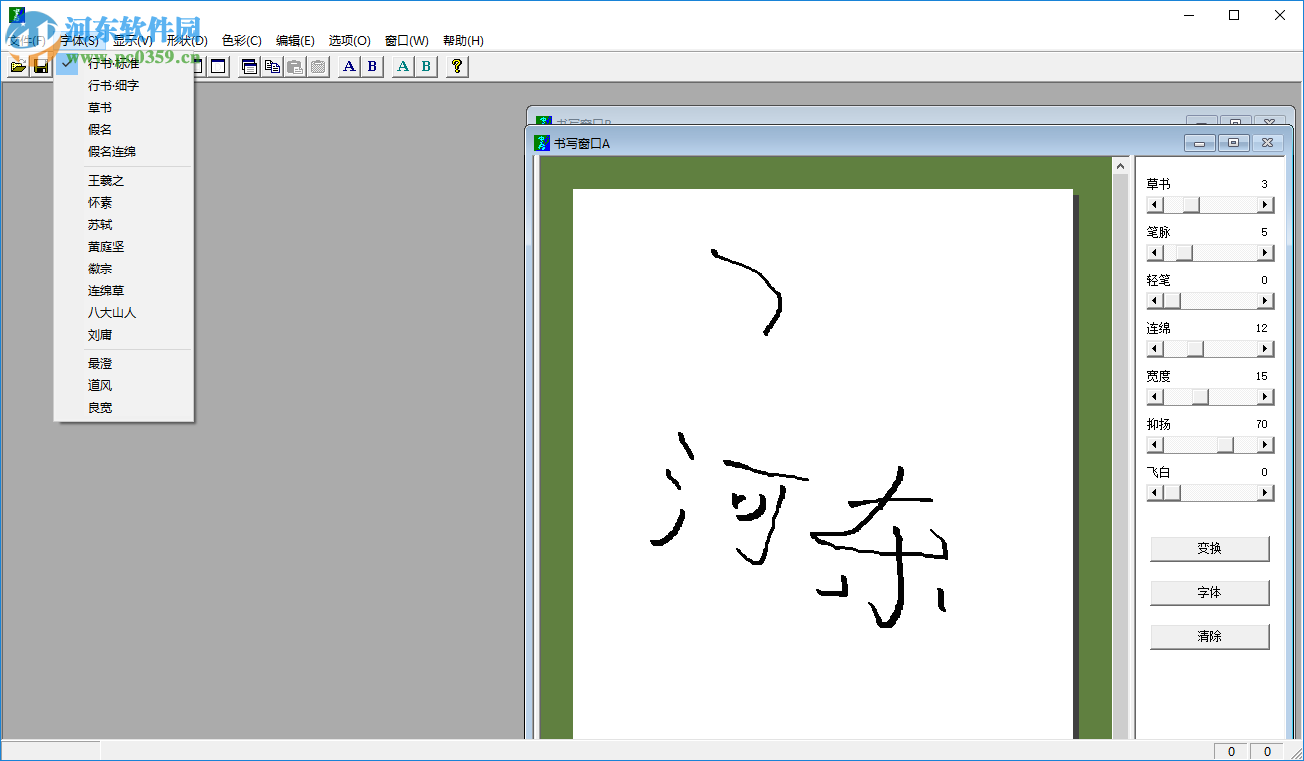
Task: Open the 色彩(C) menu
Action: [240, 40]
